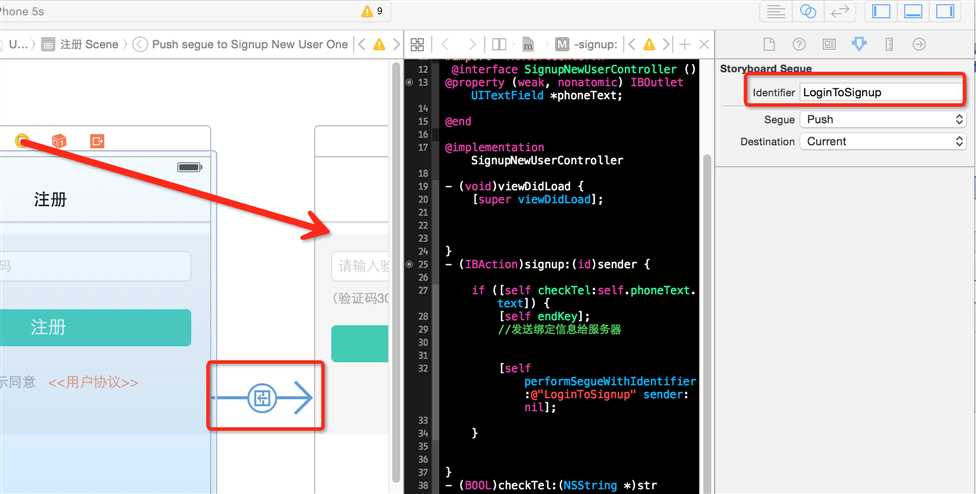Click the storyboard canvas vertical scrollbar
Image resolution: width=976 pixels, height=494 pixels.
click(x=395, y=274)
